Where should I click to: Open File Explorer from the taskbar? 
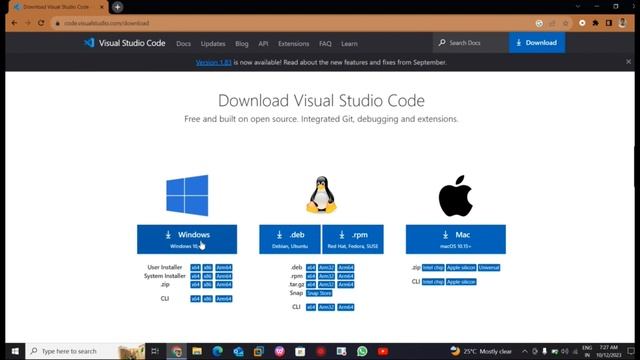click(197, 351)
